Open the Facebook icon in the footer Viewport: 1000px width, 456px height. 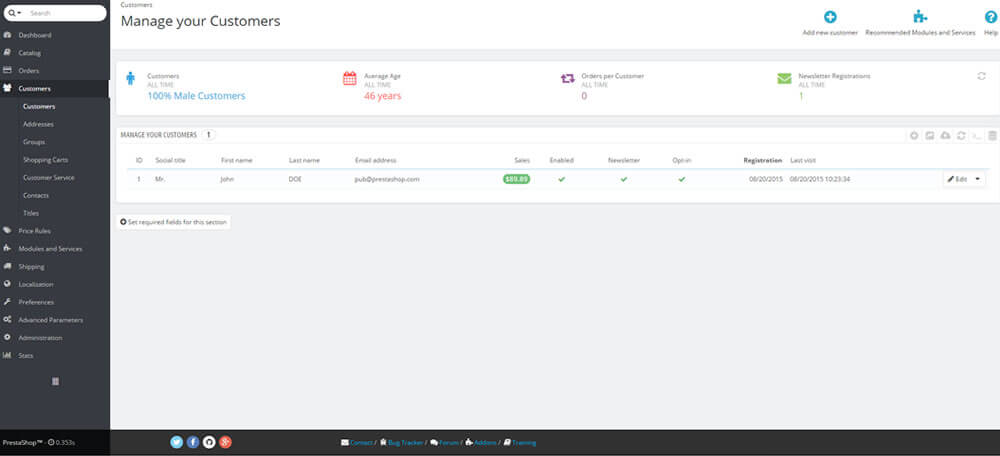coord(193,441)
